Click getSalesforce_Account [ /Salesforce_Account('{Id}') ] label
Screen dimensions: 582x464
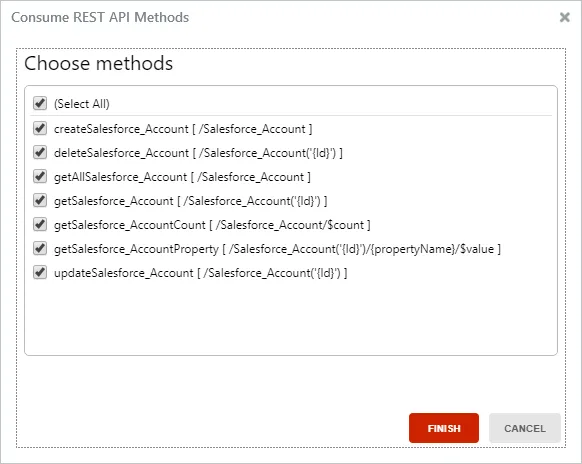tap(190, 201)
